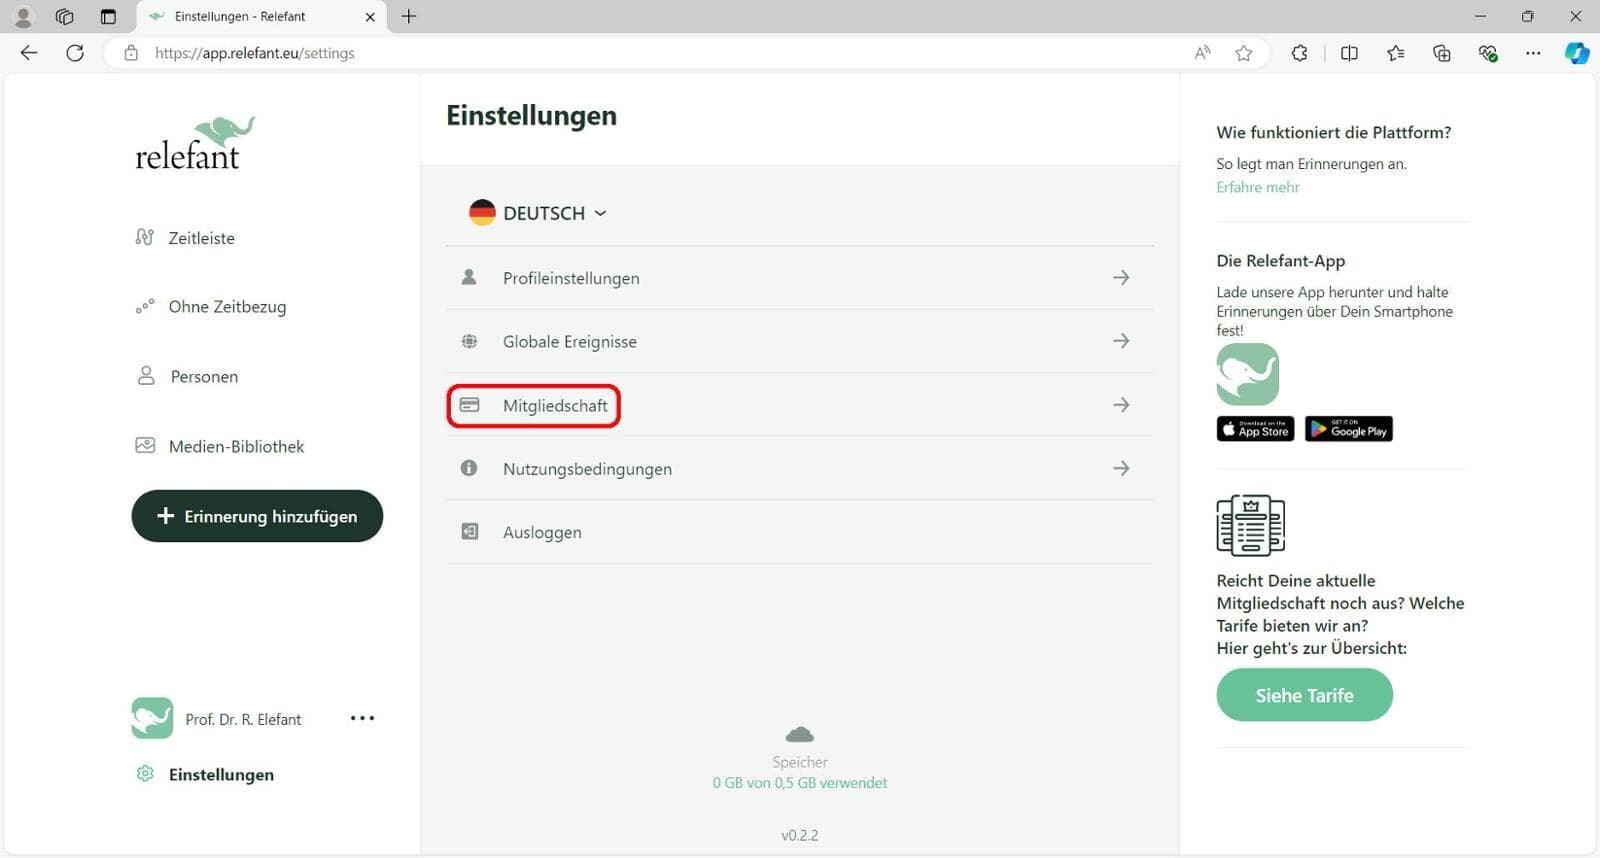
Task: Follow the Erfahre mehr link
Action: click(1257, 187)
